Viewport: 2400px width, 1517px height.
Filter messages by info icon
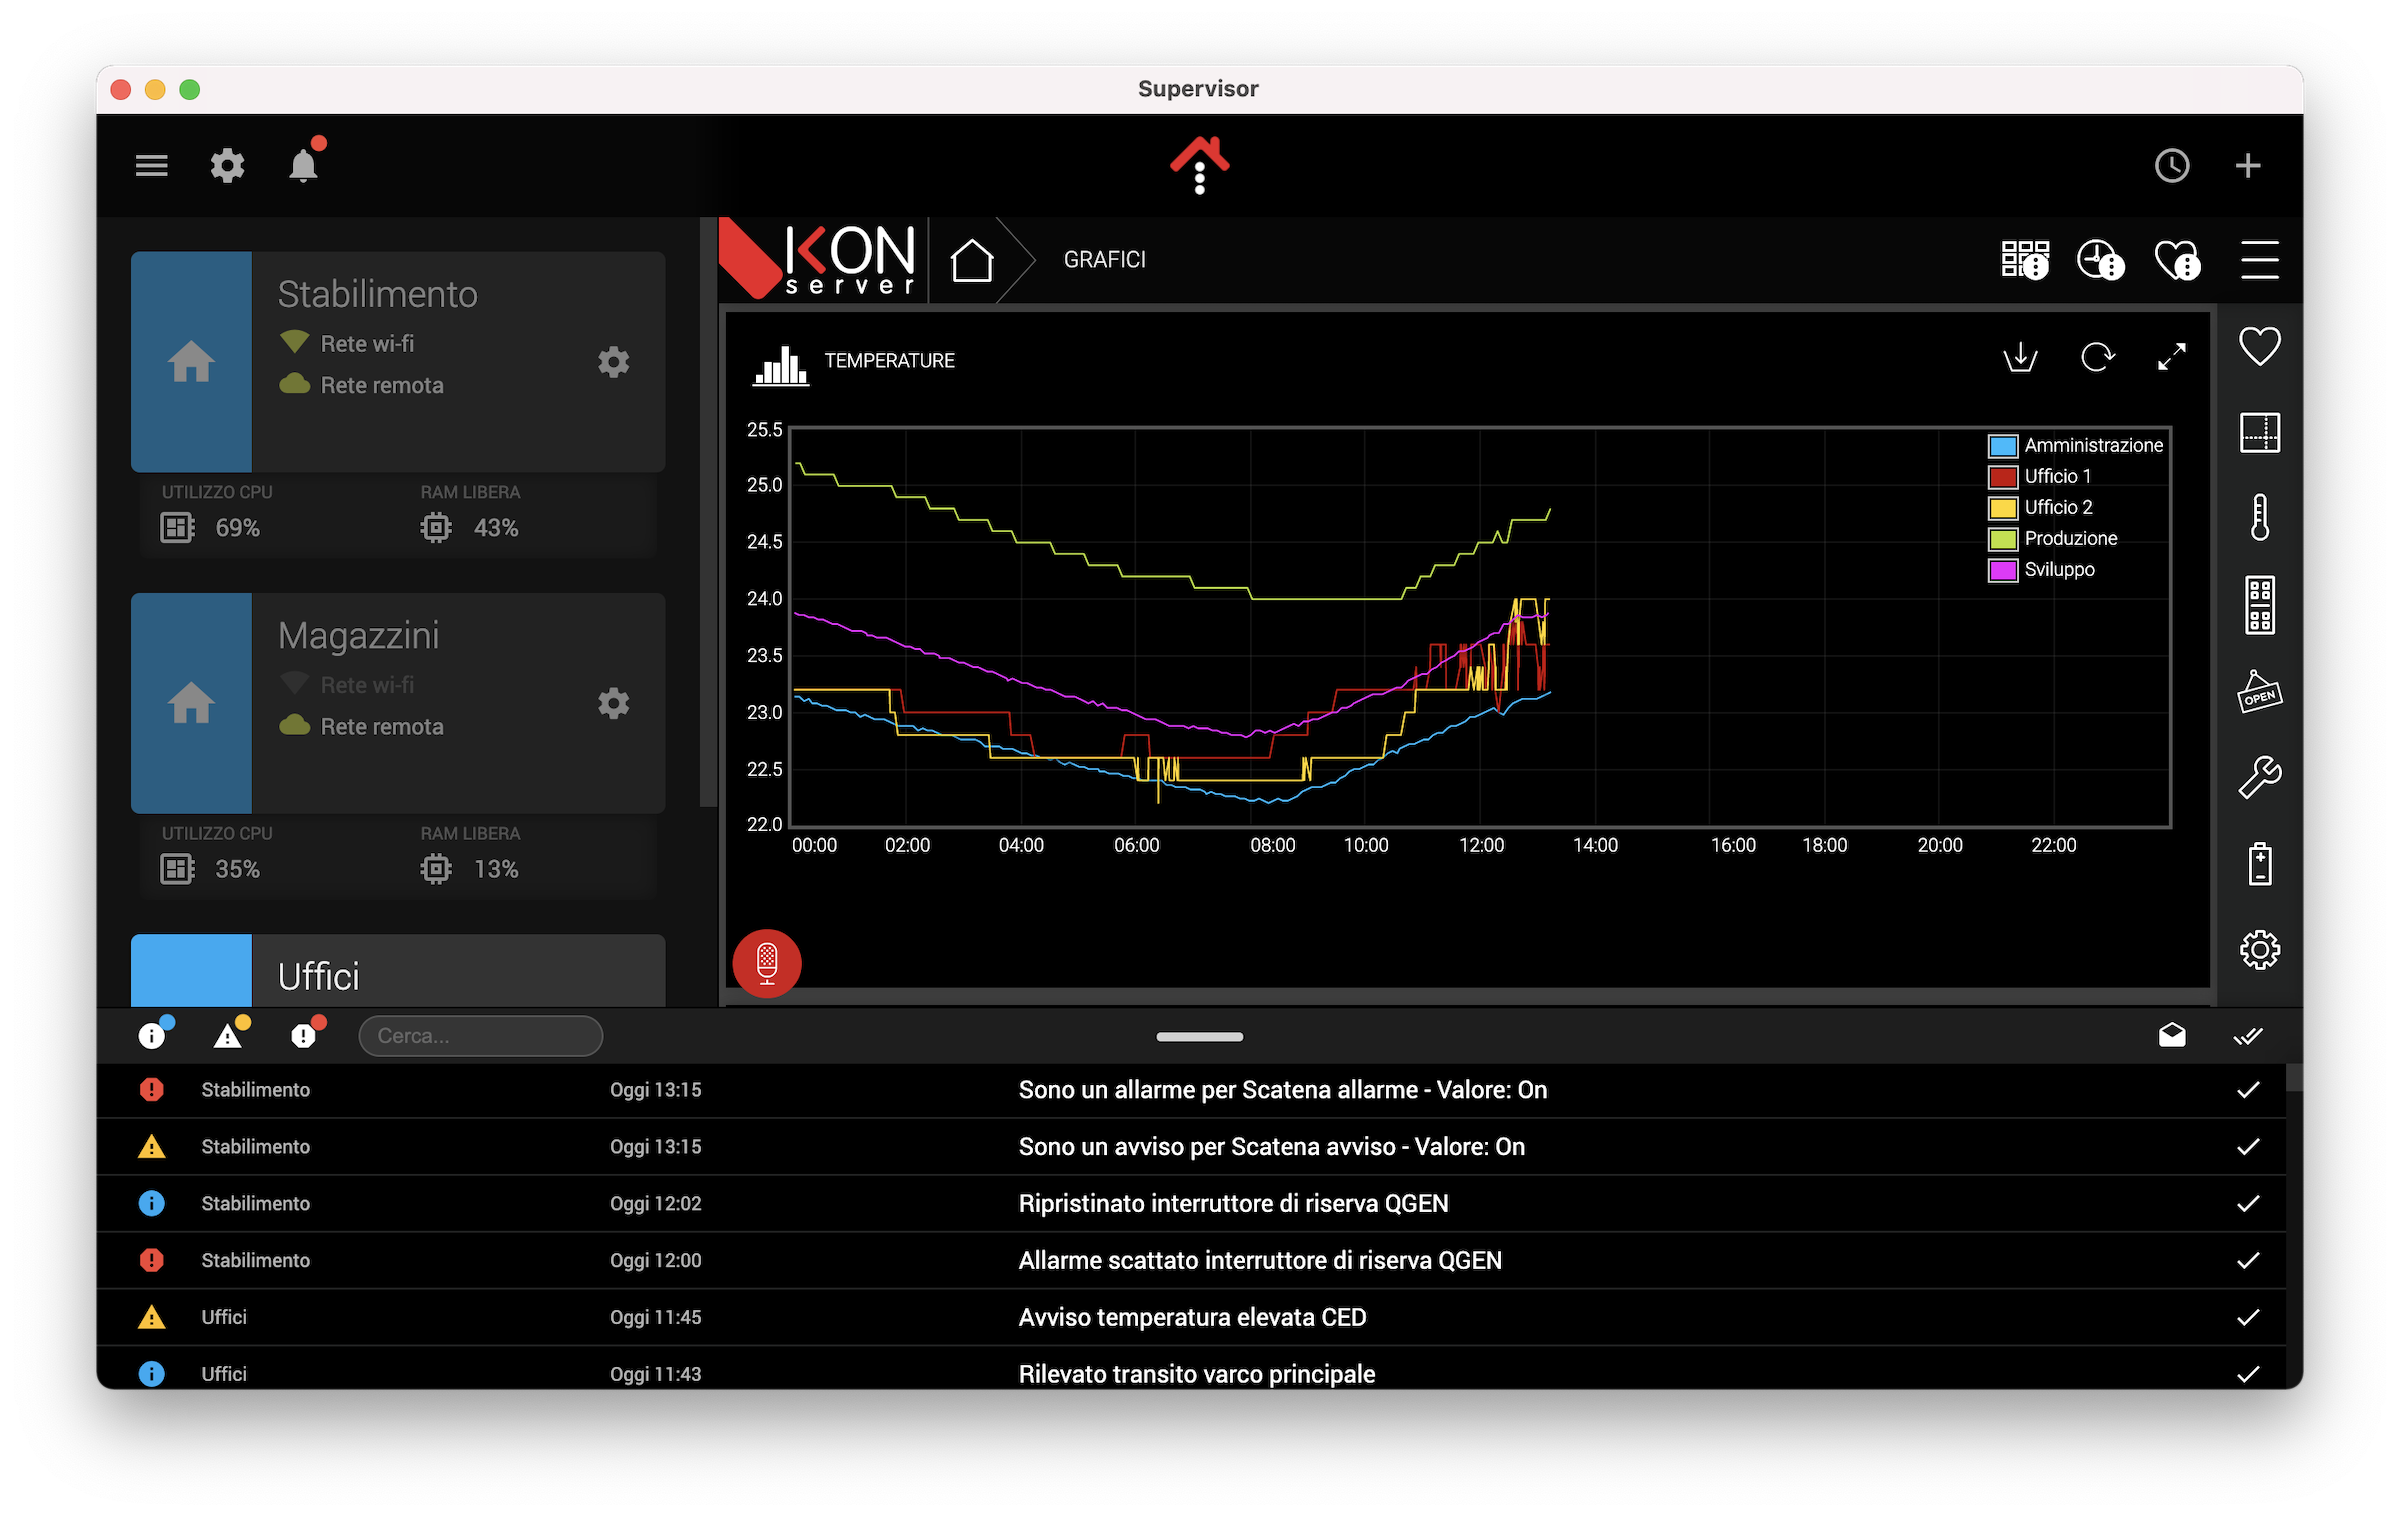click(152, 1035)
